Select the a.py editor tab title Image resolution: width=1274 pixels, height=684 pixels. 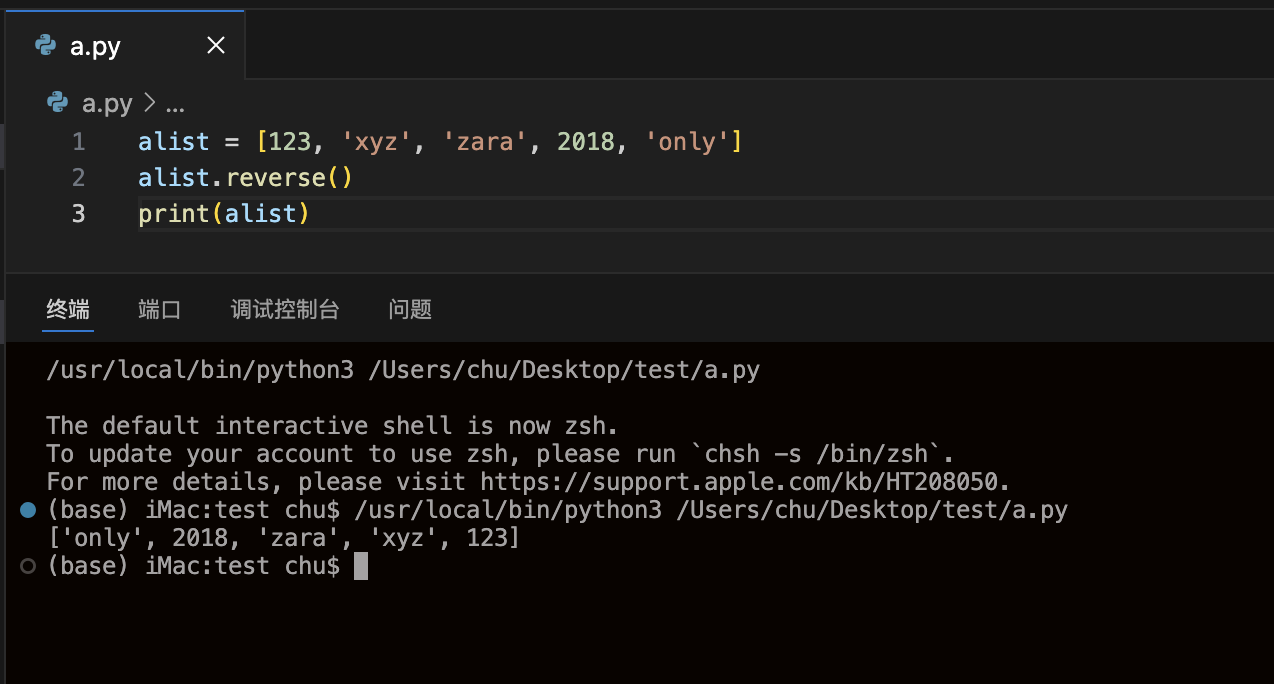[96, 47]
